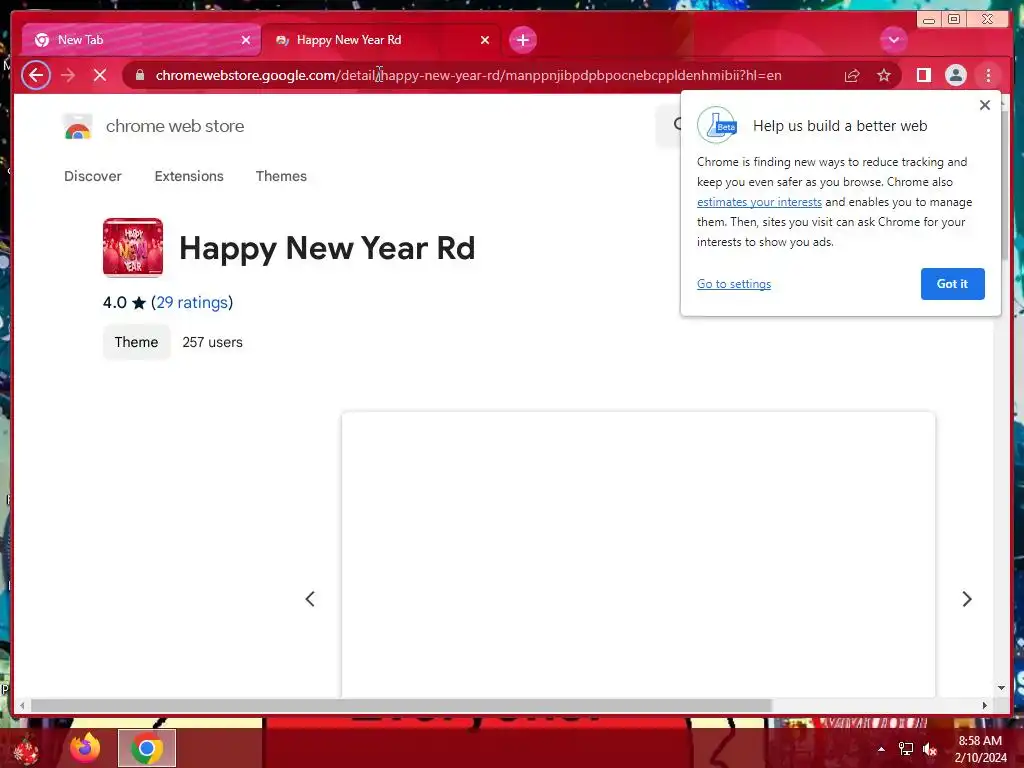The width and height of the screenshot is (1024, 768).
Task: Open the network tray icon
Action: [x=906, y=749]
